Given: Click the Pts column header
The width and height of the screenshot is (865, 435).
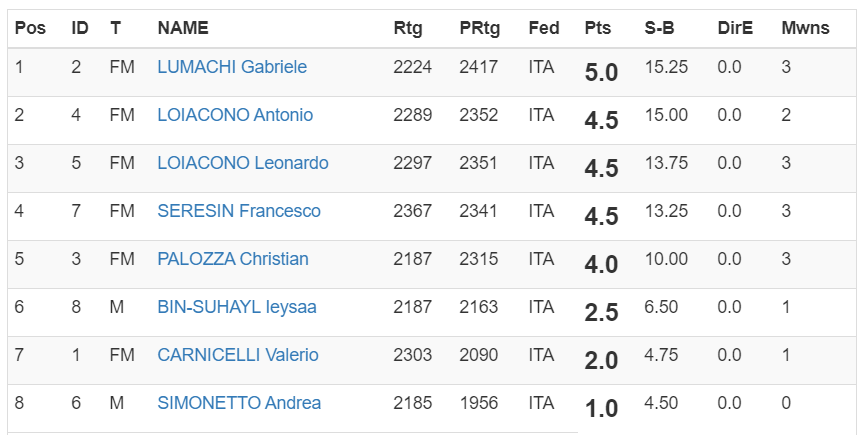Looking at the screenshot, I should tap(598, 28).
